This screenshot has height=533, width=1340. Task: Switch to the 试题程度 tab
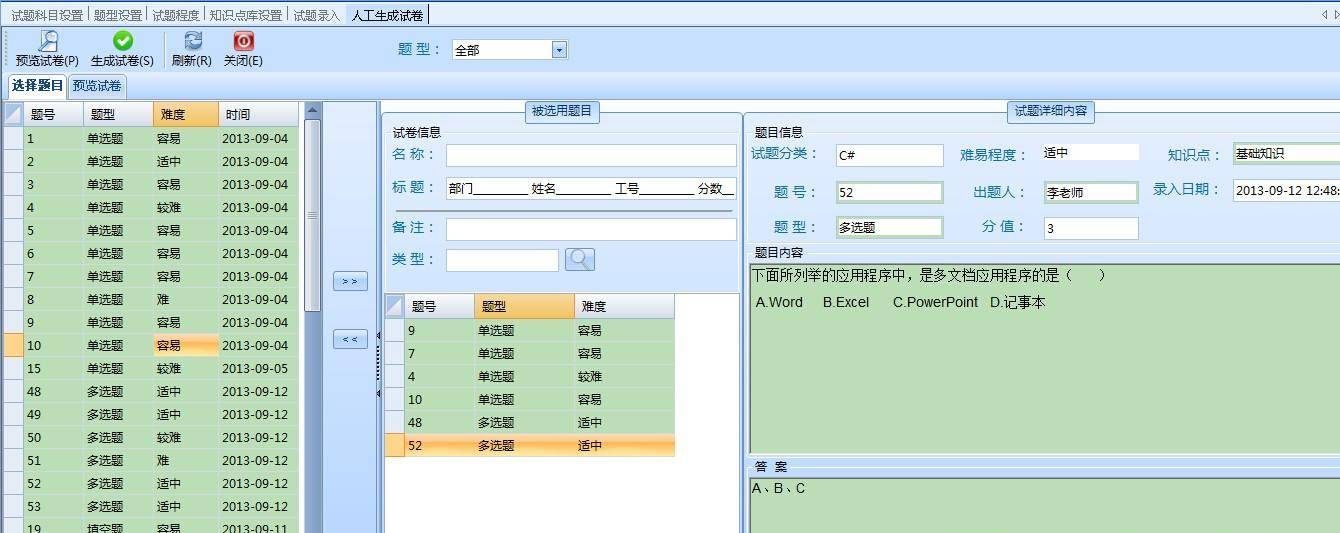click(x=176, y=15)
